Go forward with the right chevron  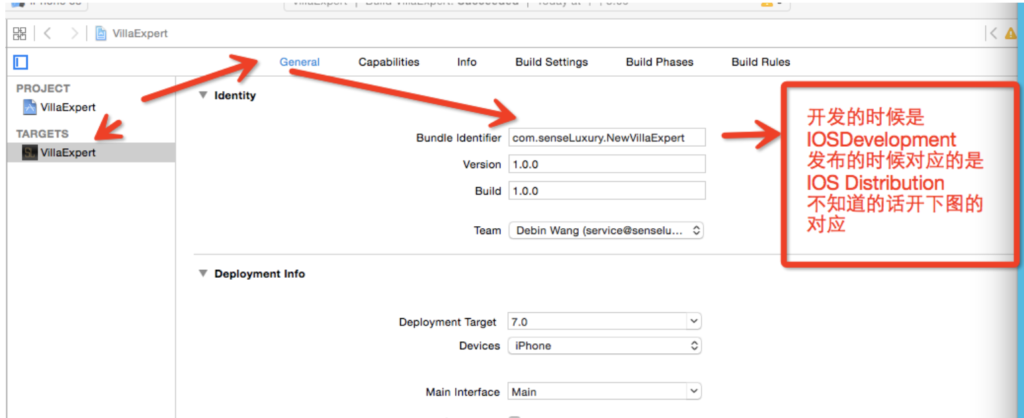click(x=74, y=33)
